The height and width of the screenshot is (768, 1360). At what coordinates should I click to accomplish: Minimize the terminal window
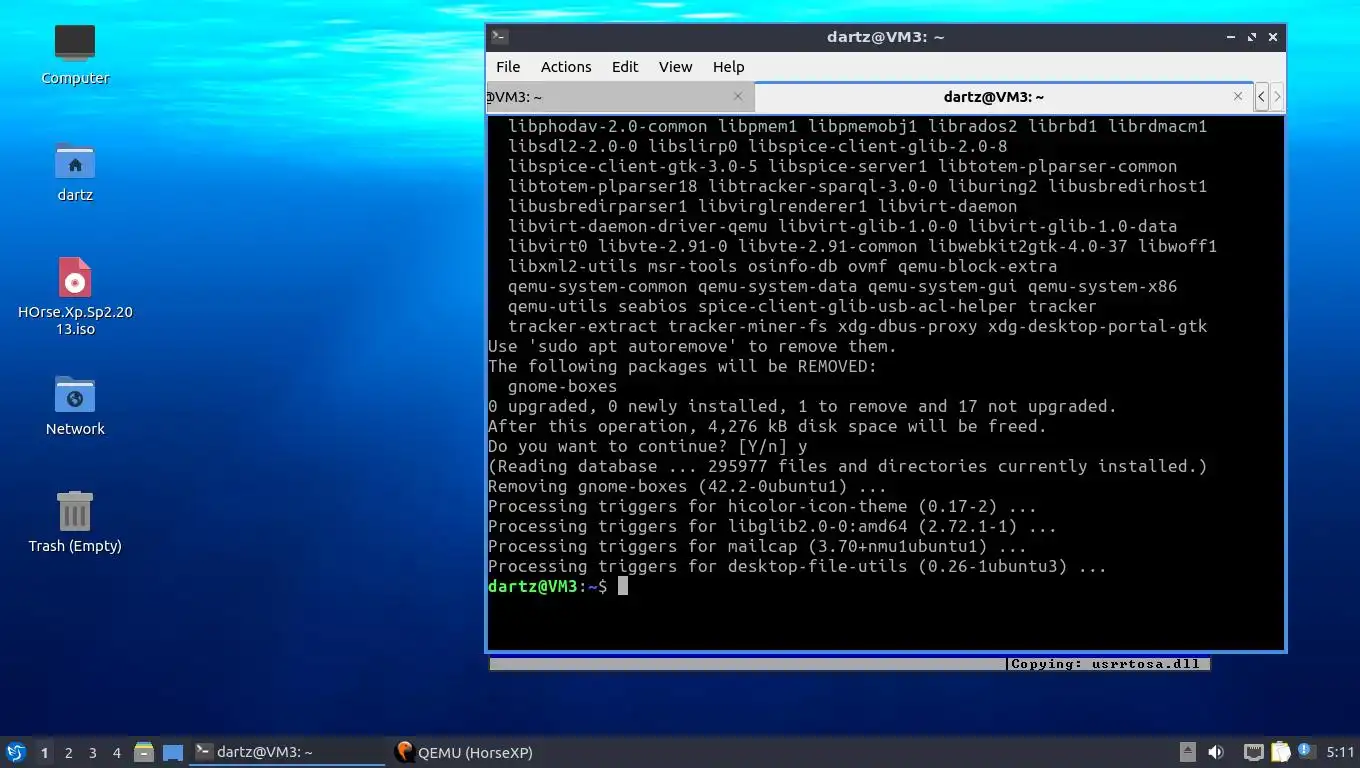[1230, 37]
